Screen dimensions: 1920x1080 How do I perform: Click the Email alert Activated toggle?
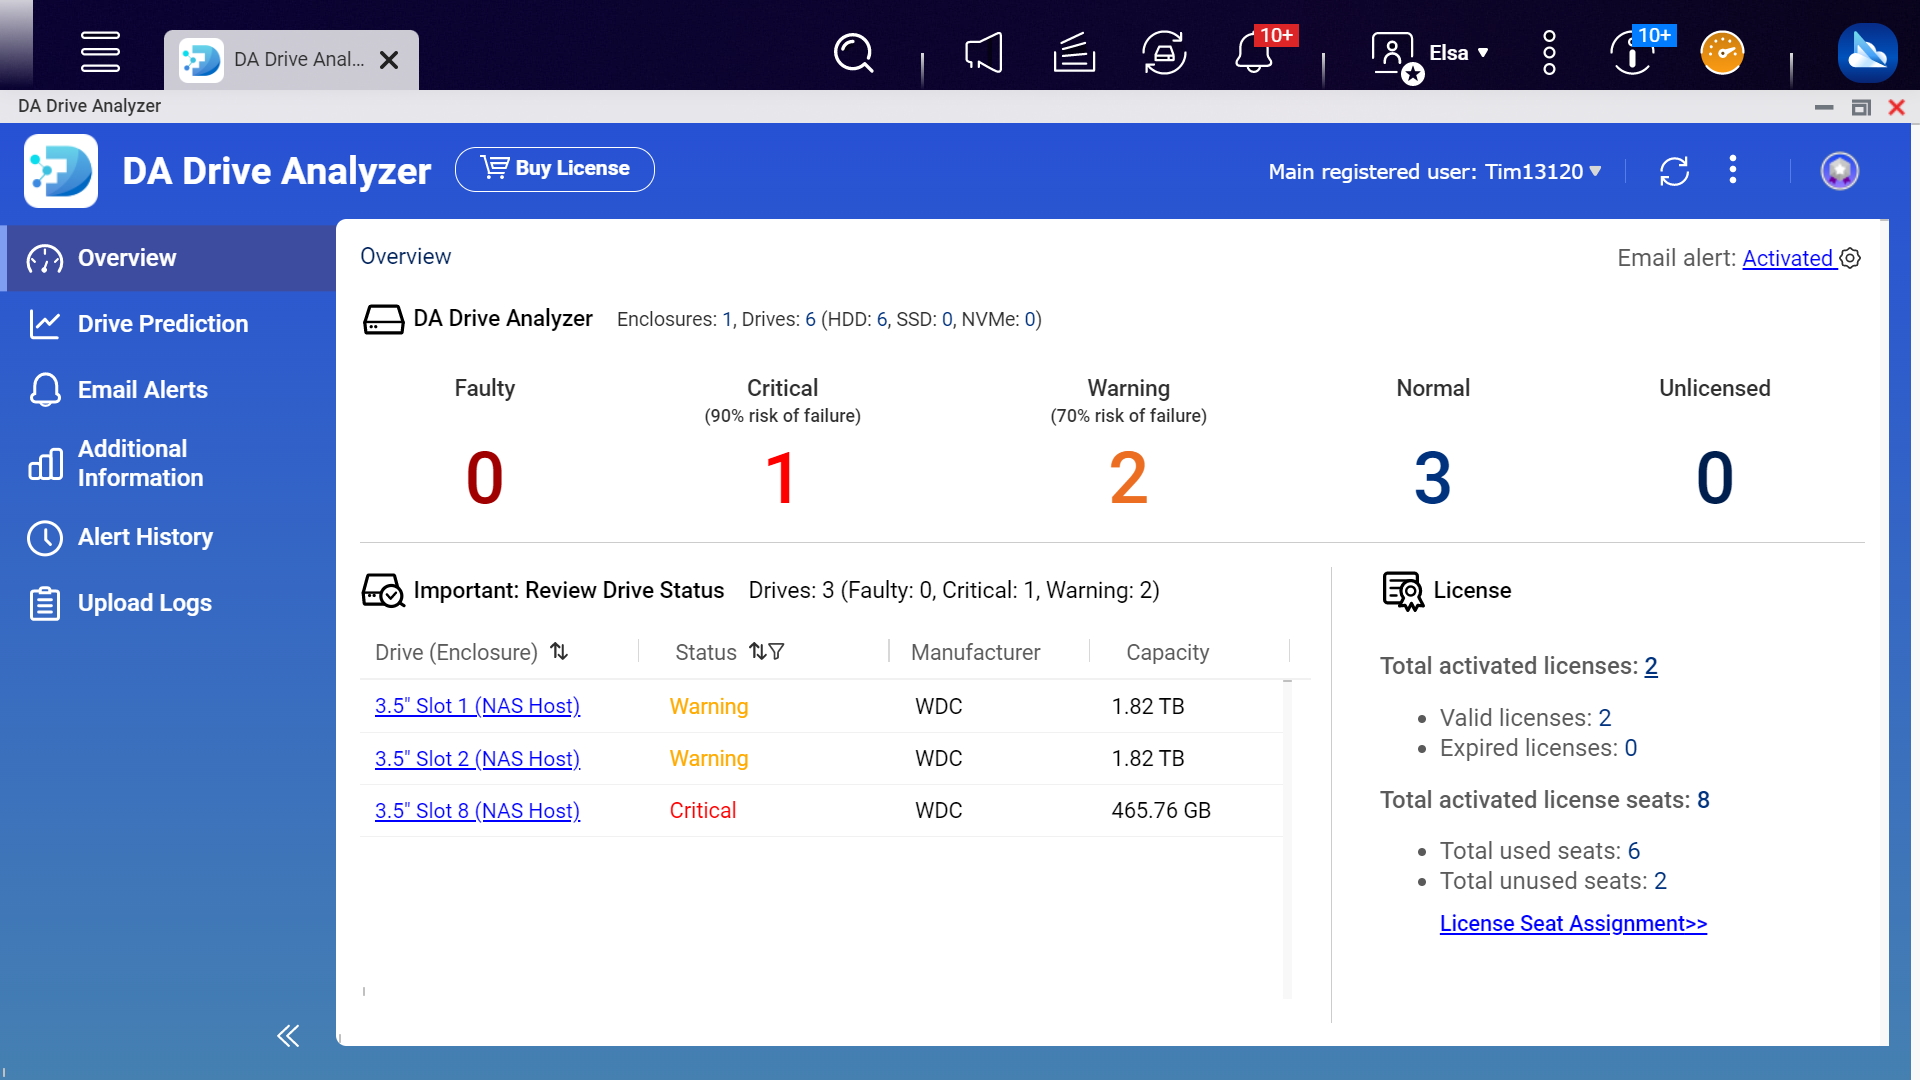click(x=1789, y=257)
